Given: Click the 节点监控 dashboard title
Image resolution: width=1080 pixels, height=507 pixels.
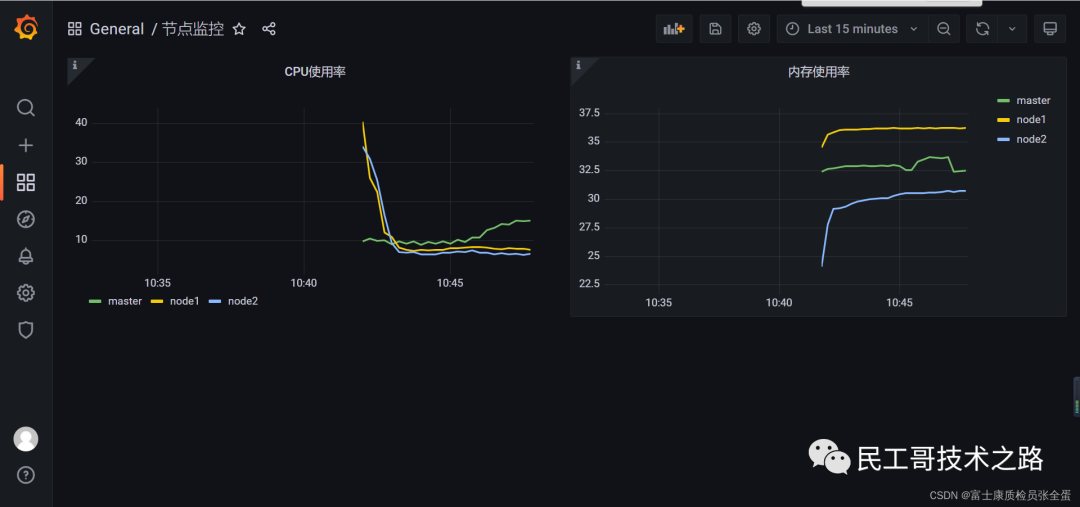Looking at the screenshot, I should pos(193,29).
